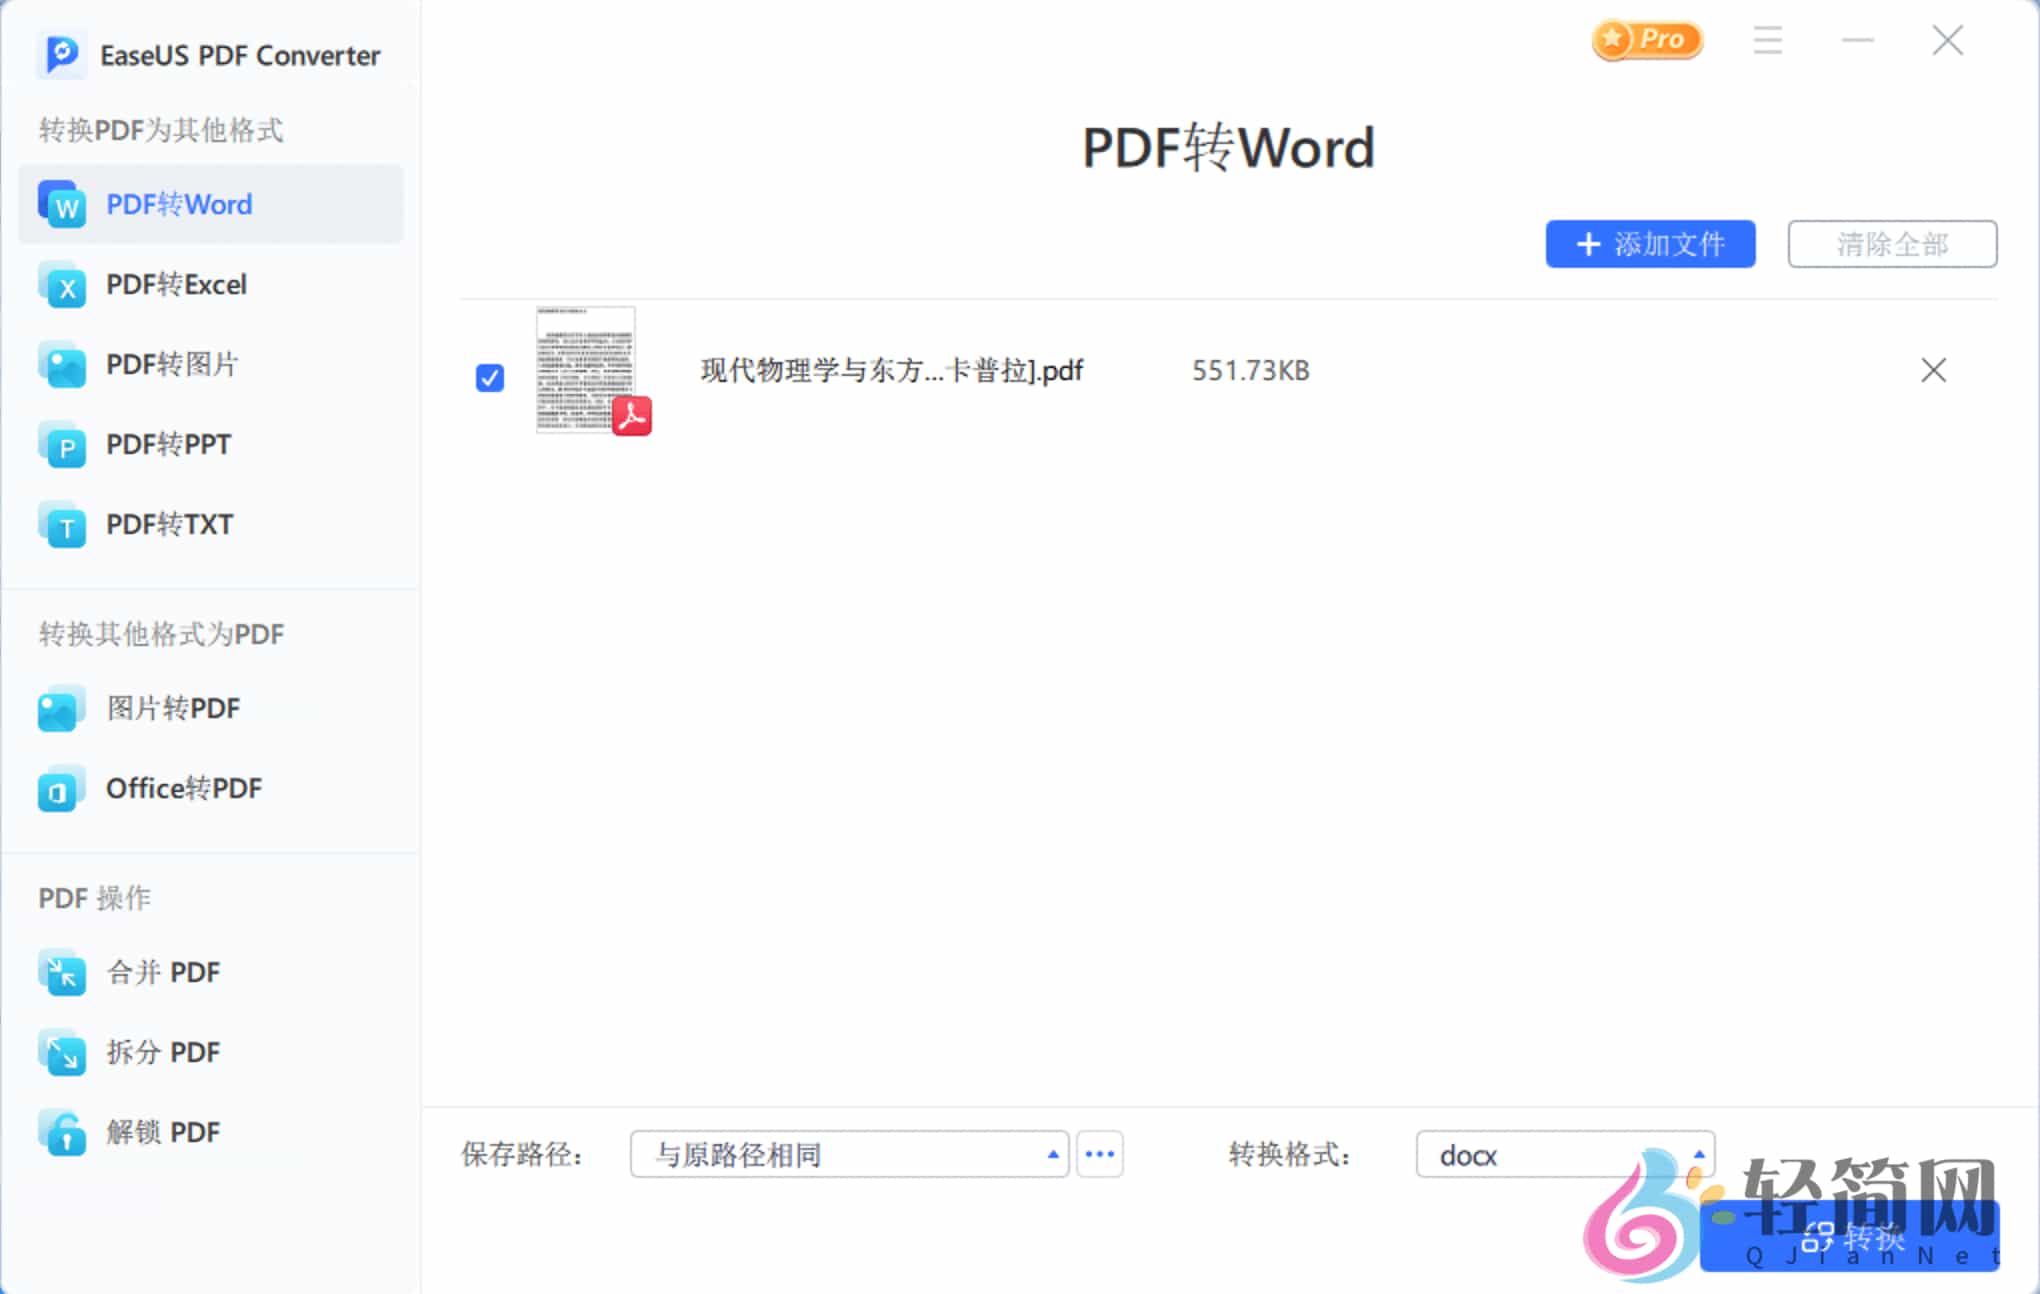This screenshot has height=1294, width=2040.
Task: Click the 添加文件 button
Action: point(1650,244)
